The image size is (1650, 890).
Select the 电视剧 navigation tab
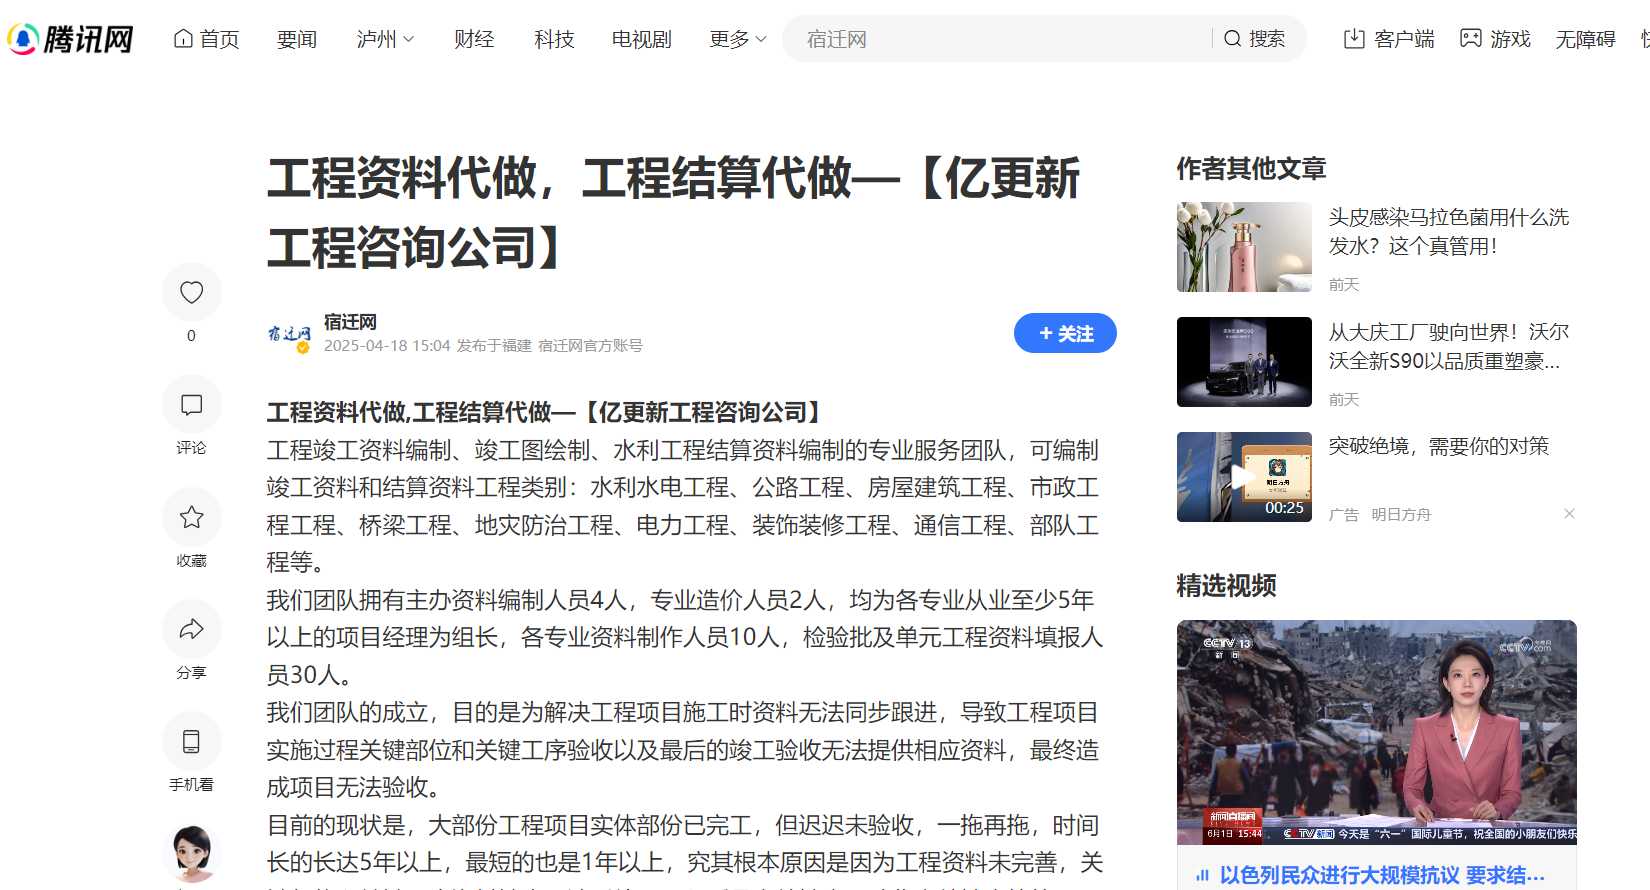(641, 39)
